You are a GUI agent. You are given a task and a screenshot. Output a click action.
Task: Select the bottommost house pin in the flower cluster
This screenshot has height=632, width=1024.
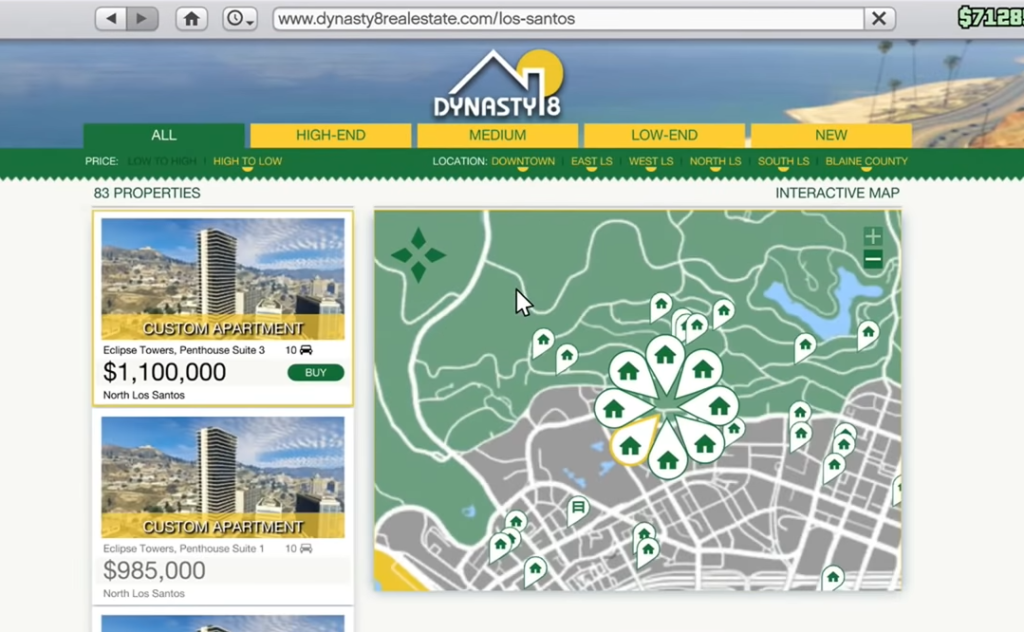click(x=667, y=457)
